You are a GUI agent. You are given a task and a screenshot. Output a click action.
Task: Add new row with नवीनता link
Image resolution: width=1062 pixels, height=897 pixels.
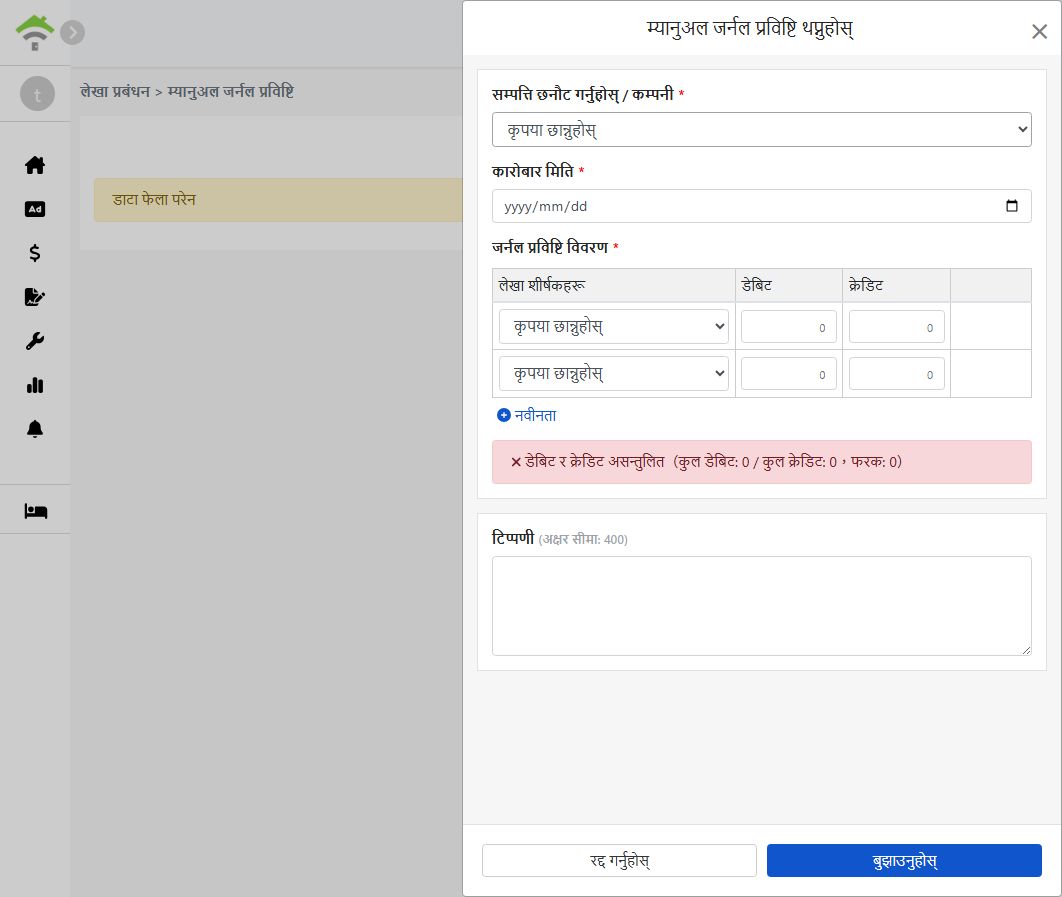526,415
